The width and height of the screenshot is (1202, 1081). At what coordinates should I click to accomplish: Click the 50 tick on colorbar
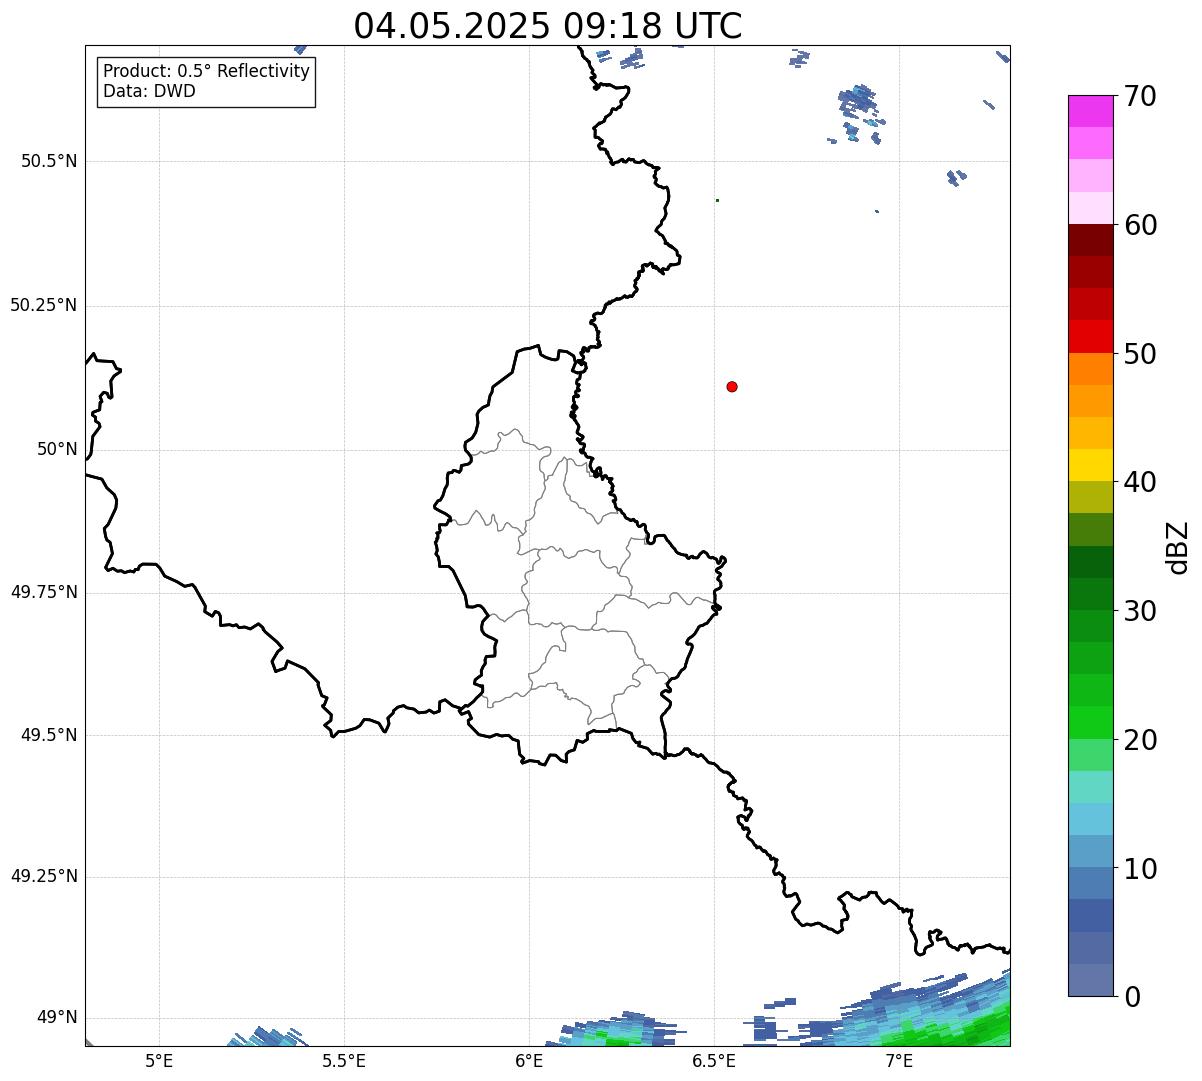pos(1140,354)
